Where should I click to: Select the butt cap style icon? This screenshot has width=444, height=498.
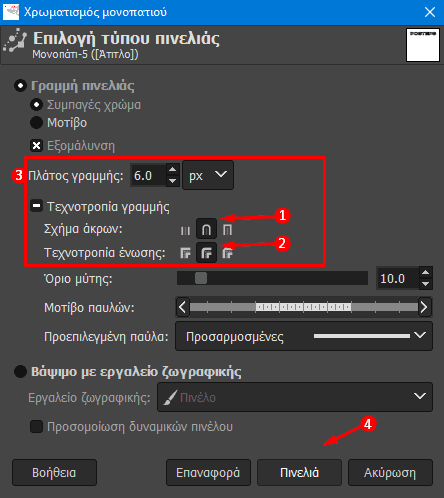pos(185,230)
